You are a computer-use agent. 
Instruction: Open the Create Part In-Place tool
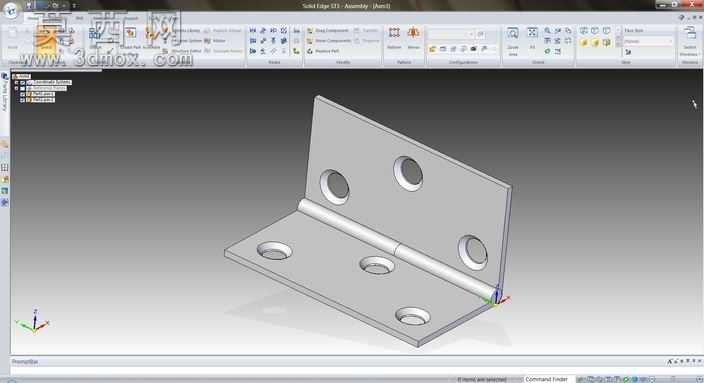131,37
